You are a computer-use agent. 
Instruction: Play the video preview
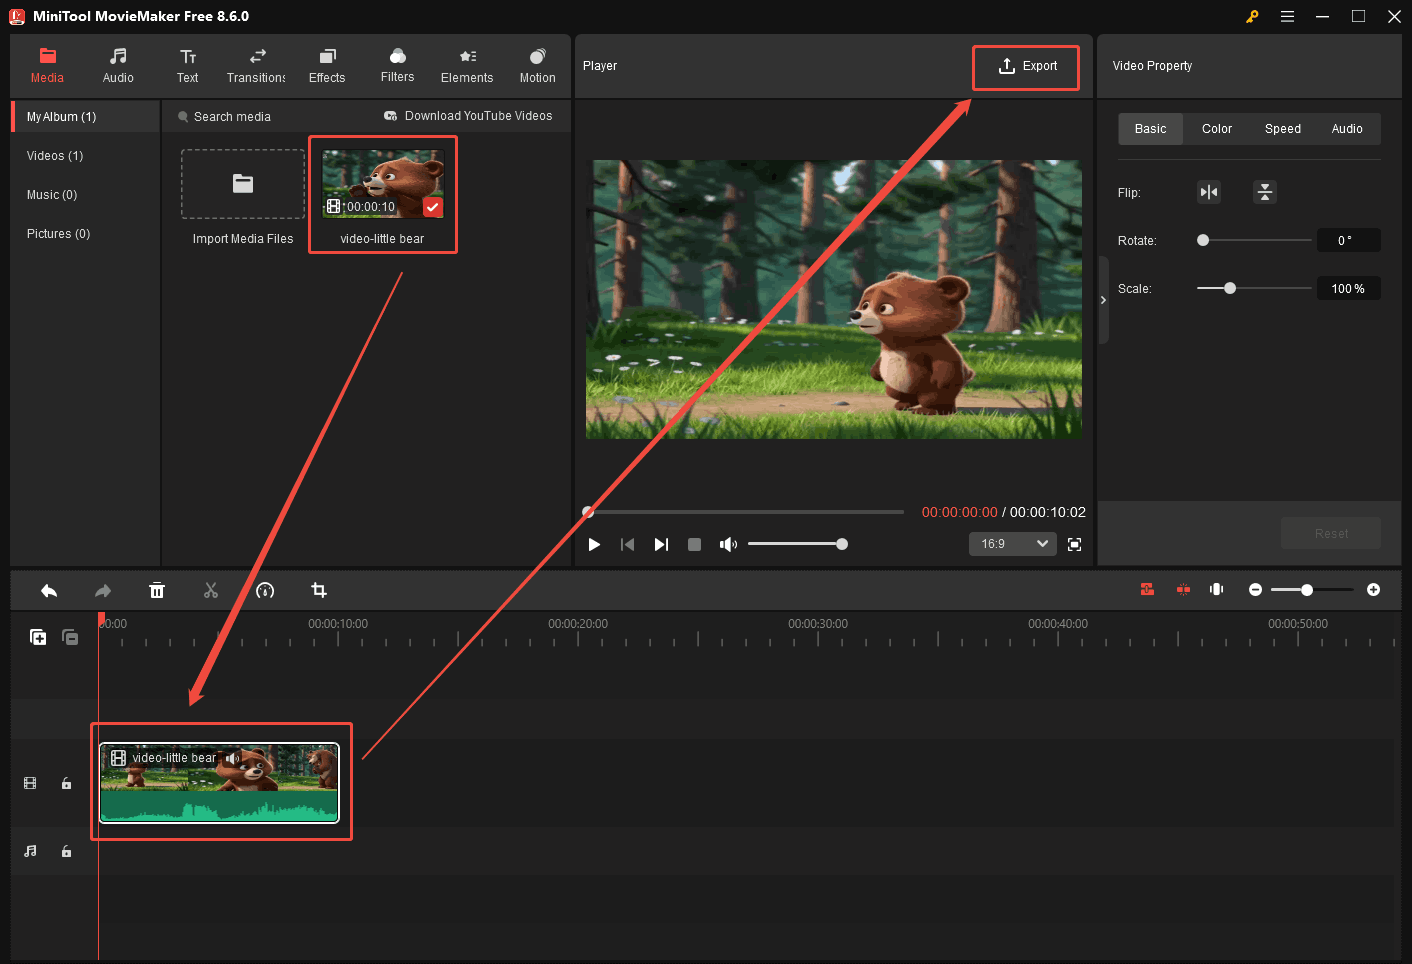(x=594, y=544)
